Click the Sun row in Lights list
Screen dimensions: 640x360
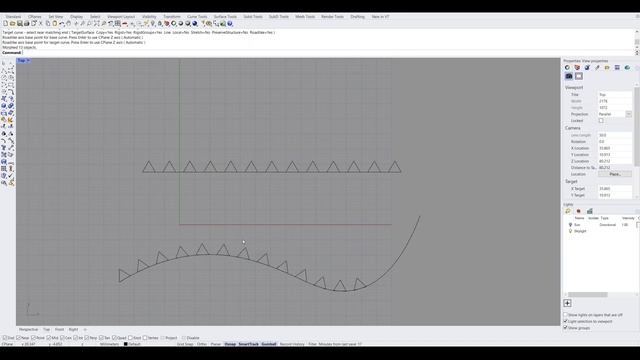pyautogui.click(x=599, y=225)
